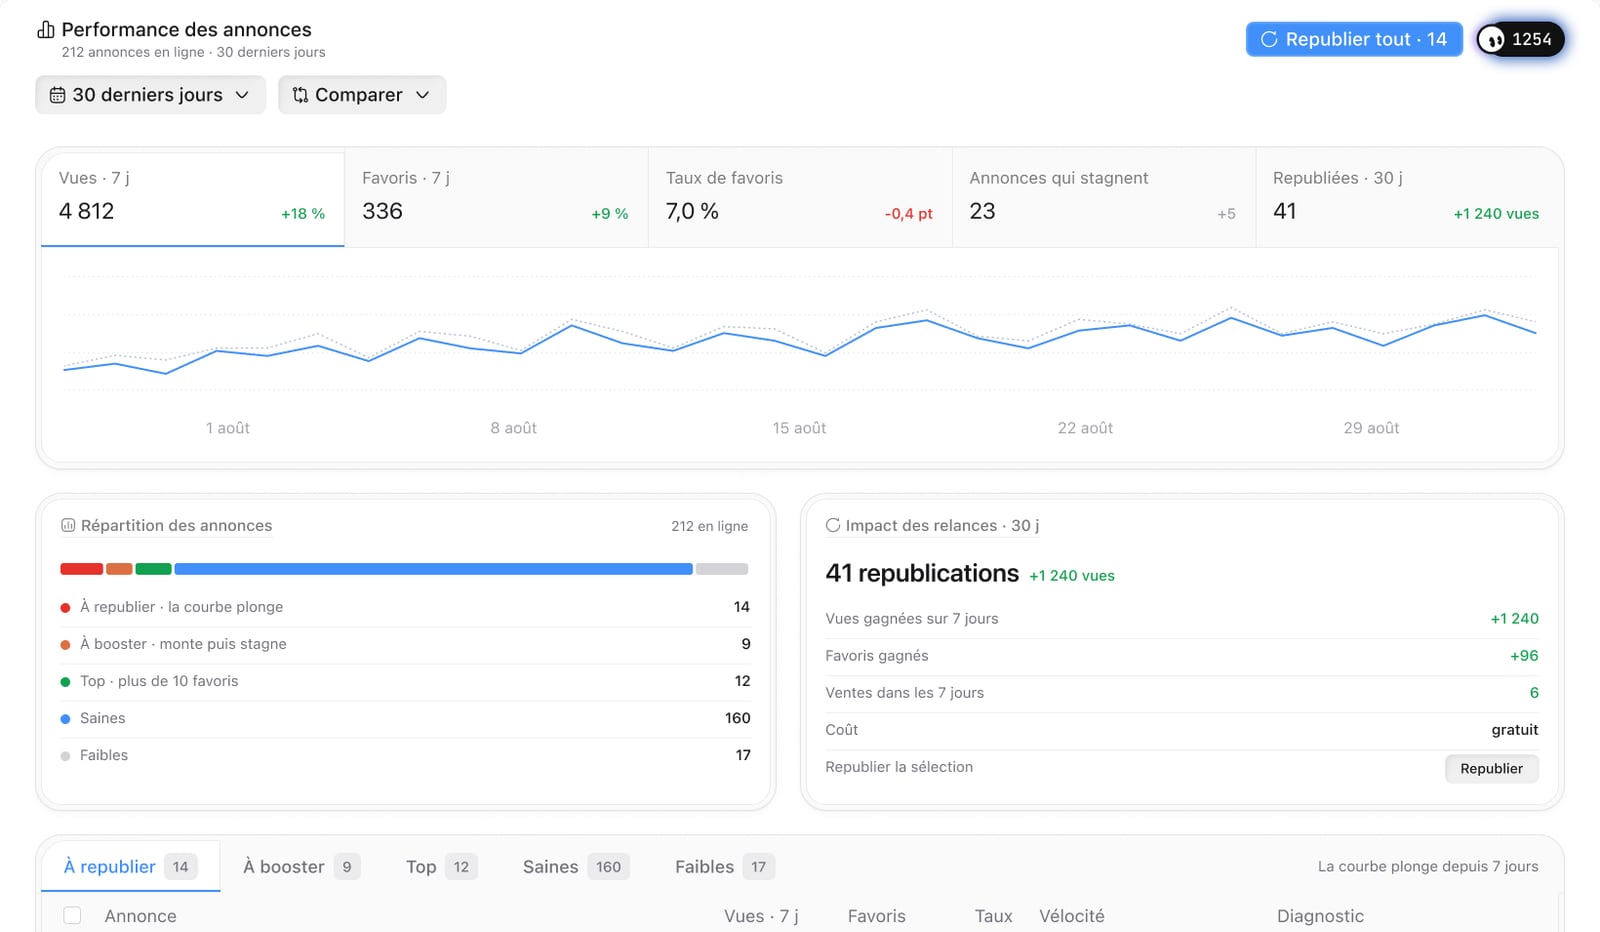Screen dimensions: 1600x932
Task: Go to the Saines tab
Action: coord(575,866)
